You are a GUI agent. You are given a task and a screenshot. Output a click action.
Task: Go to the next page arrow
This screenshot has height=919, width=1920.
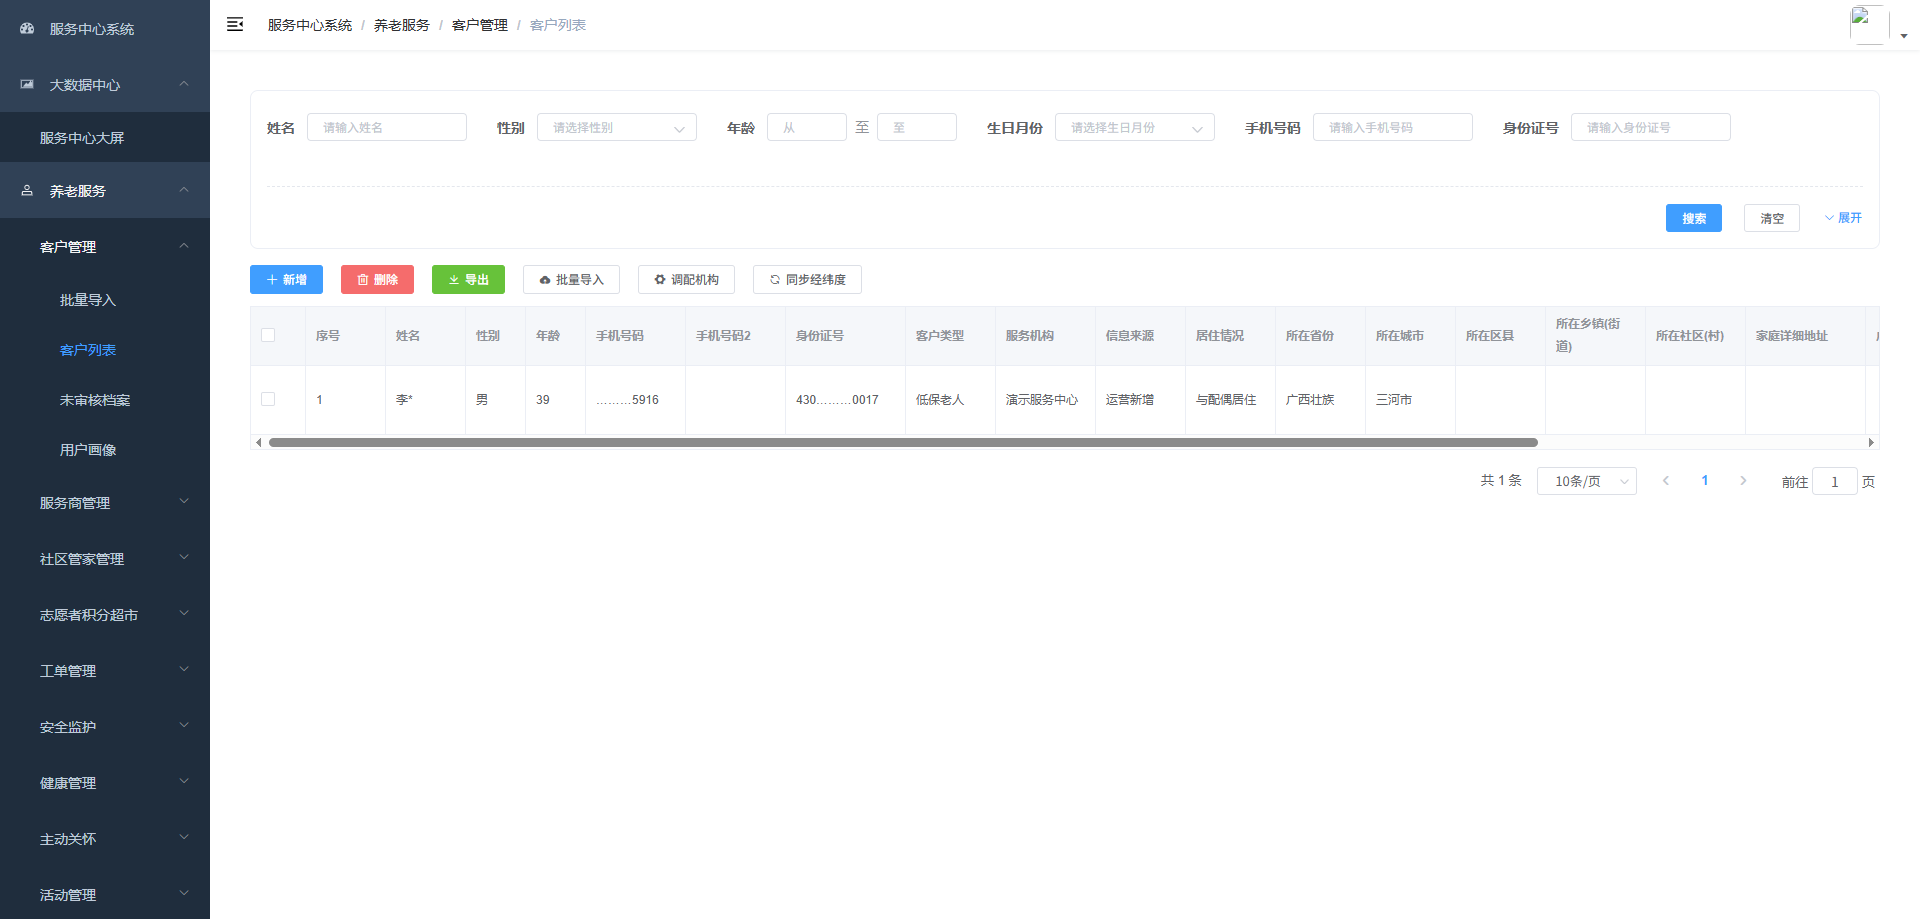tap(1743, 481)
